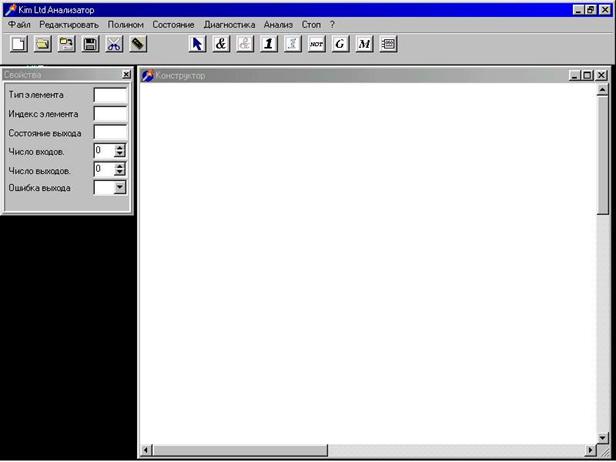The height and width of the screenshot is (462, 616).
Task: Open the Ошибка выхода dropdown
Action: click(119, 187)
